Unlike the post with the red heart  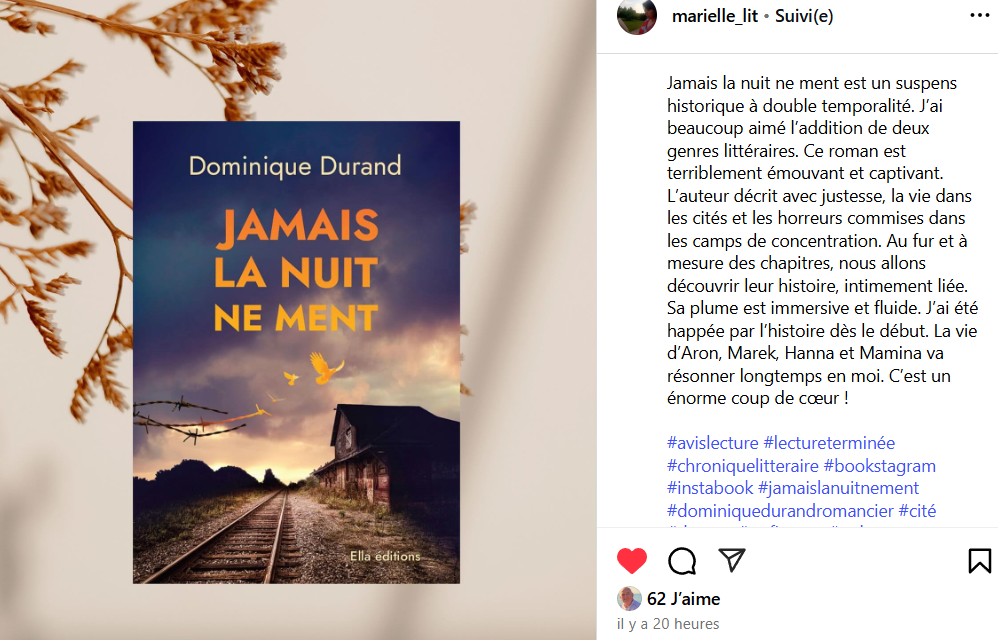(631, 560)
